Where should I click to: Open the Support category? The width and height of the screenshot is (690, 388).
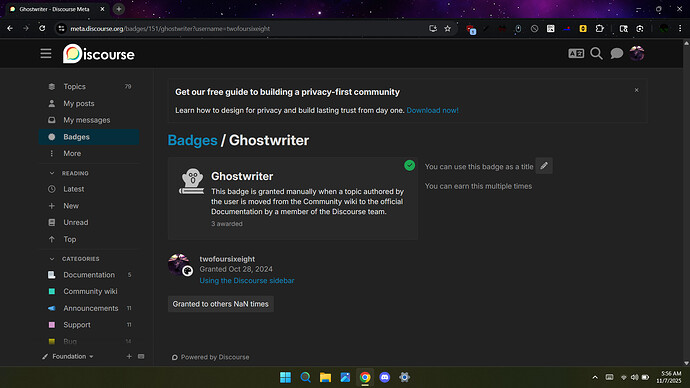(89, 325)
